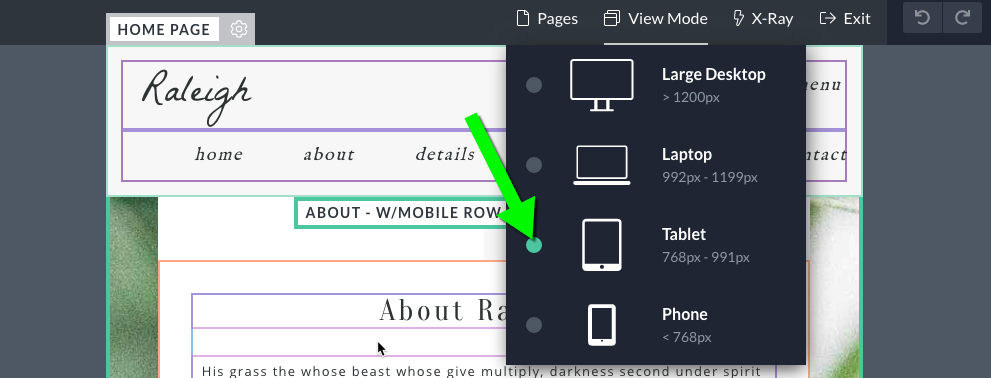Select Large Desktop radio button

pyautogui.click(x=534, y=85)
